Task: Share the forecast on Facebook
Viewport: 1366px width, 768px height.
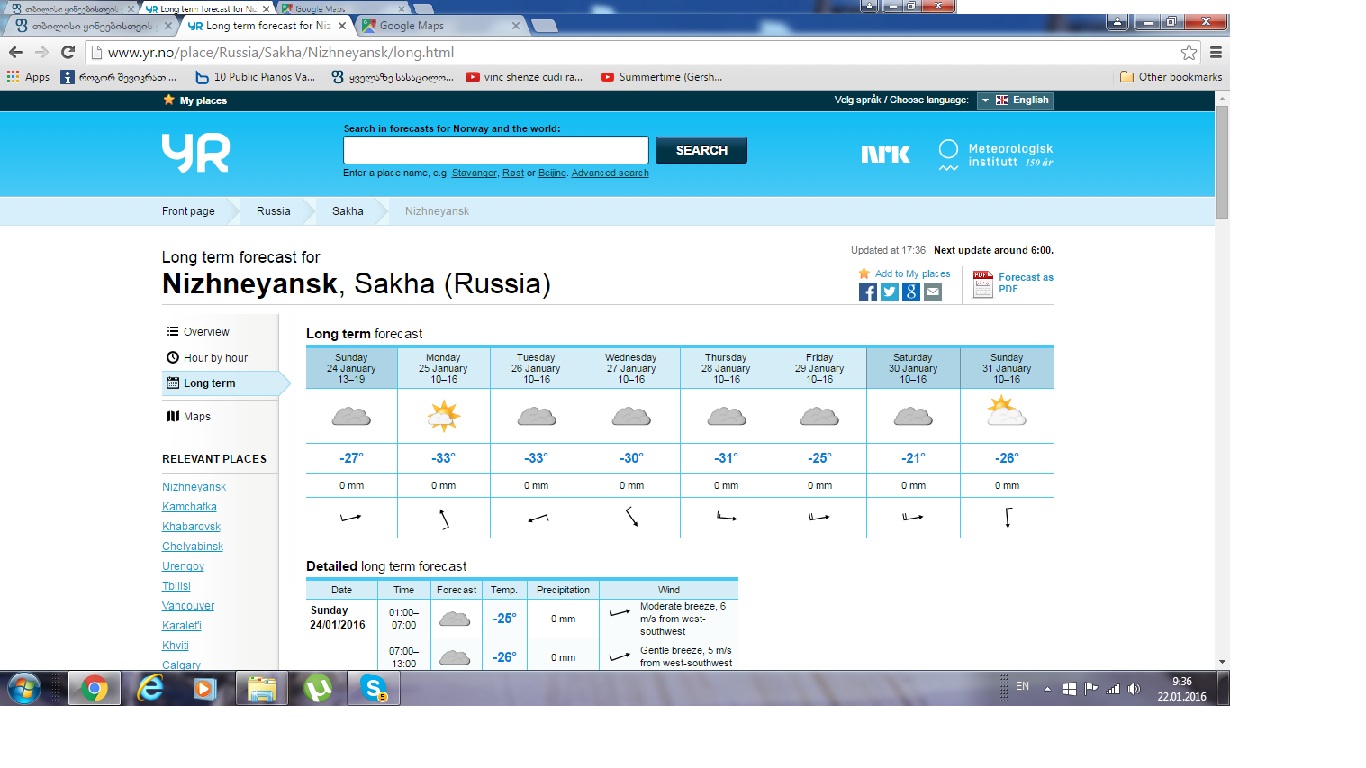Action: (x=868, y=292)
